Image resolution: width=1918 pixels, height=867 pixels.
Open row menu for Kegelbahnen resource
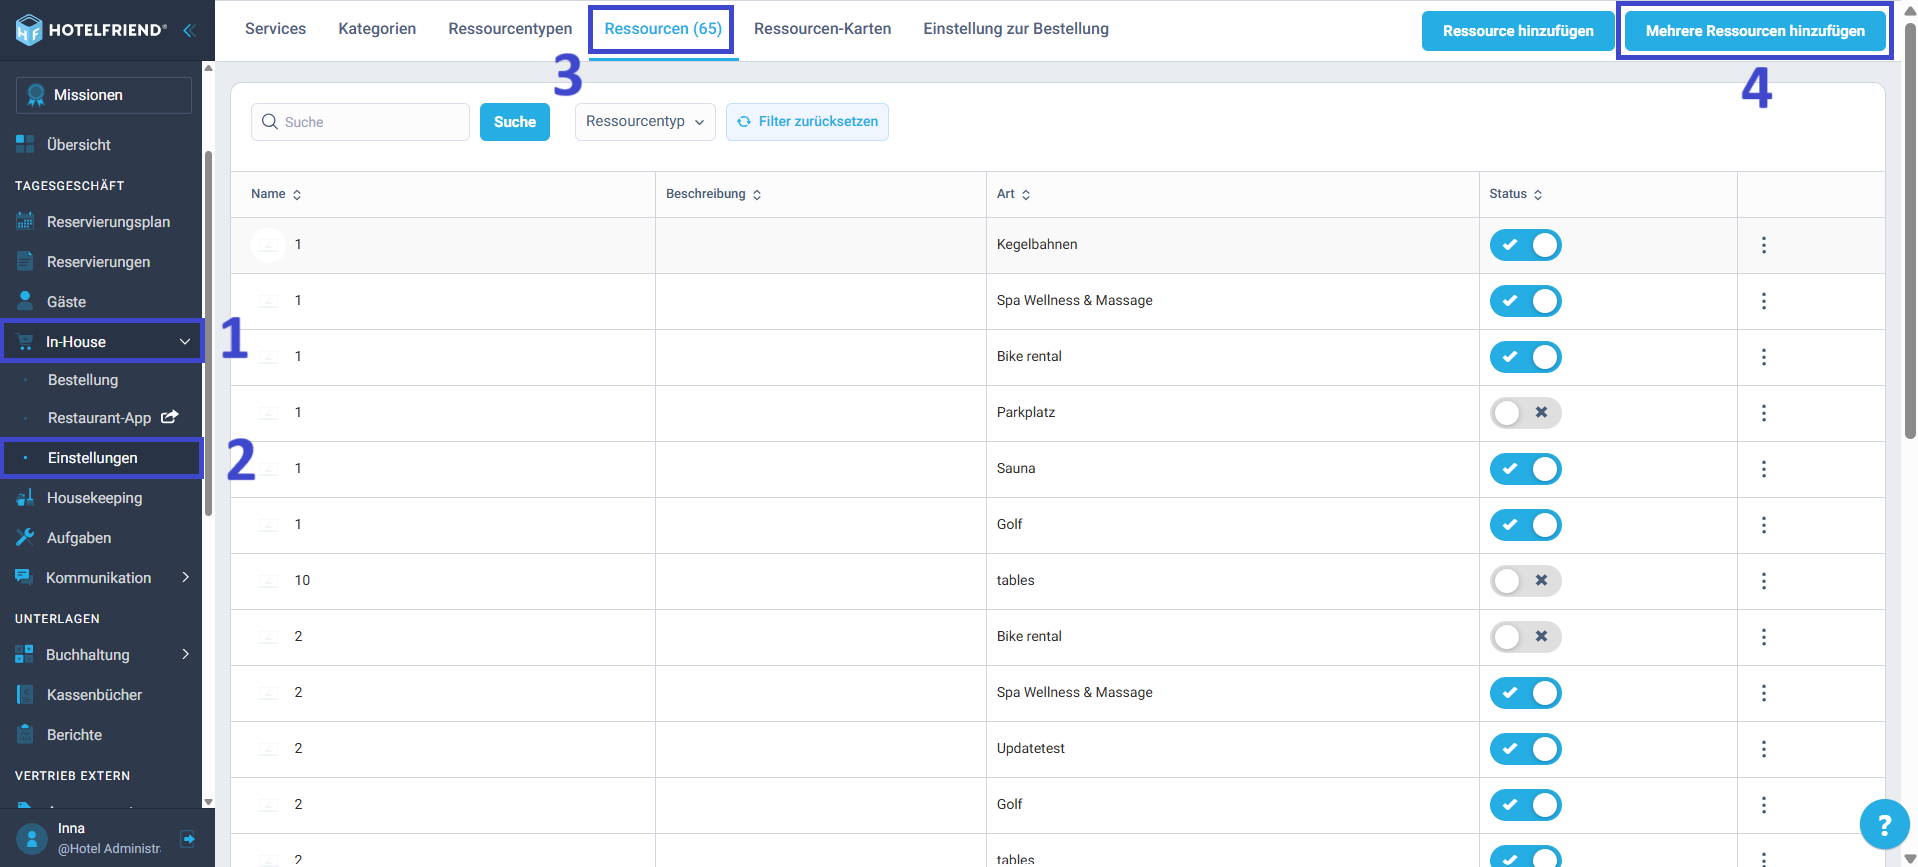(1764, 245)
